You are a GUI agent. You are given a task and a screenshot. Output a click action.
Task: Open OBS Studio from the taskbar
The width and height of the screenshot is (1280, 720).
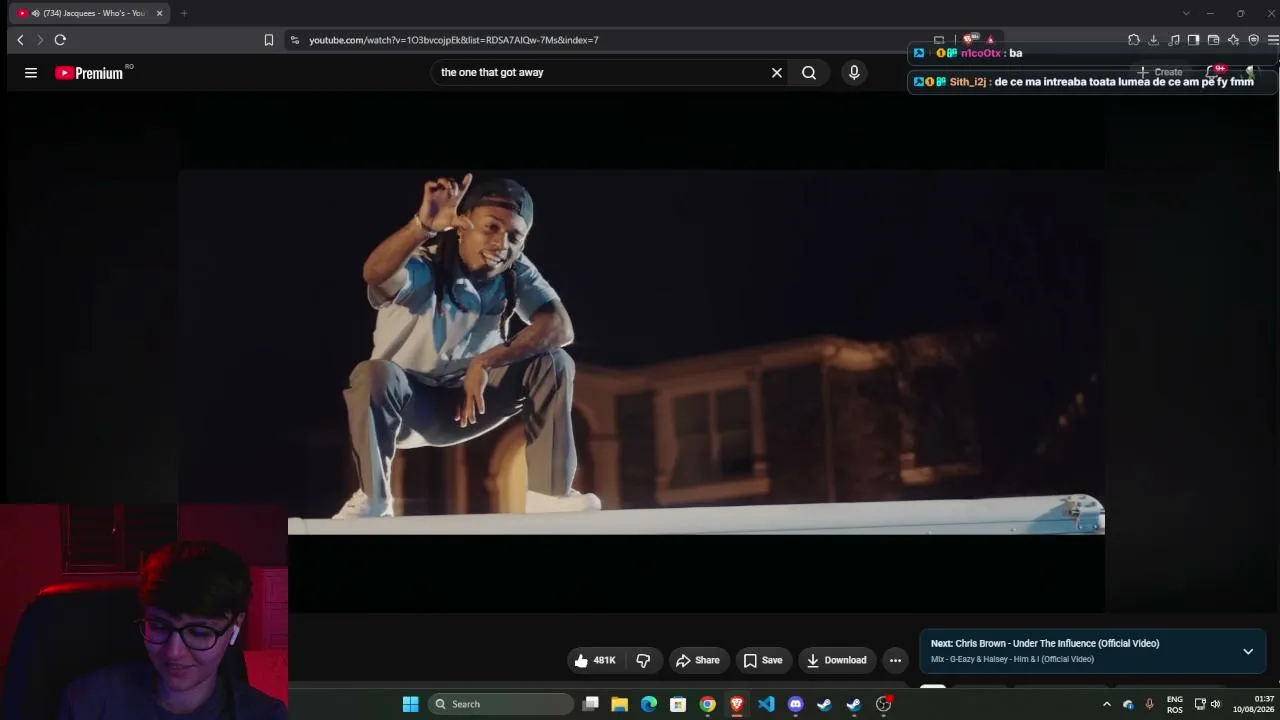883,704
